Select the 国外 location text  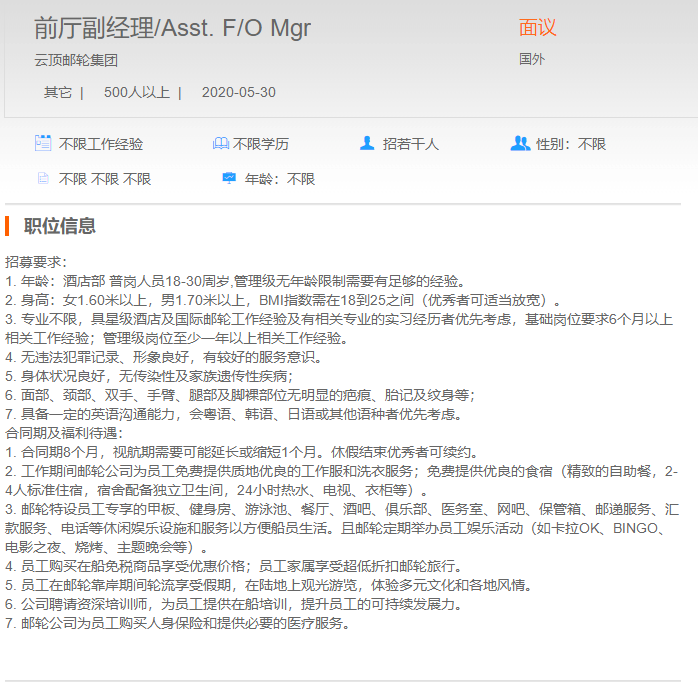click(532, 59)
